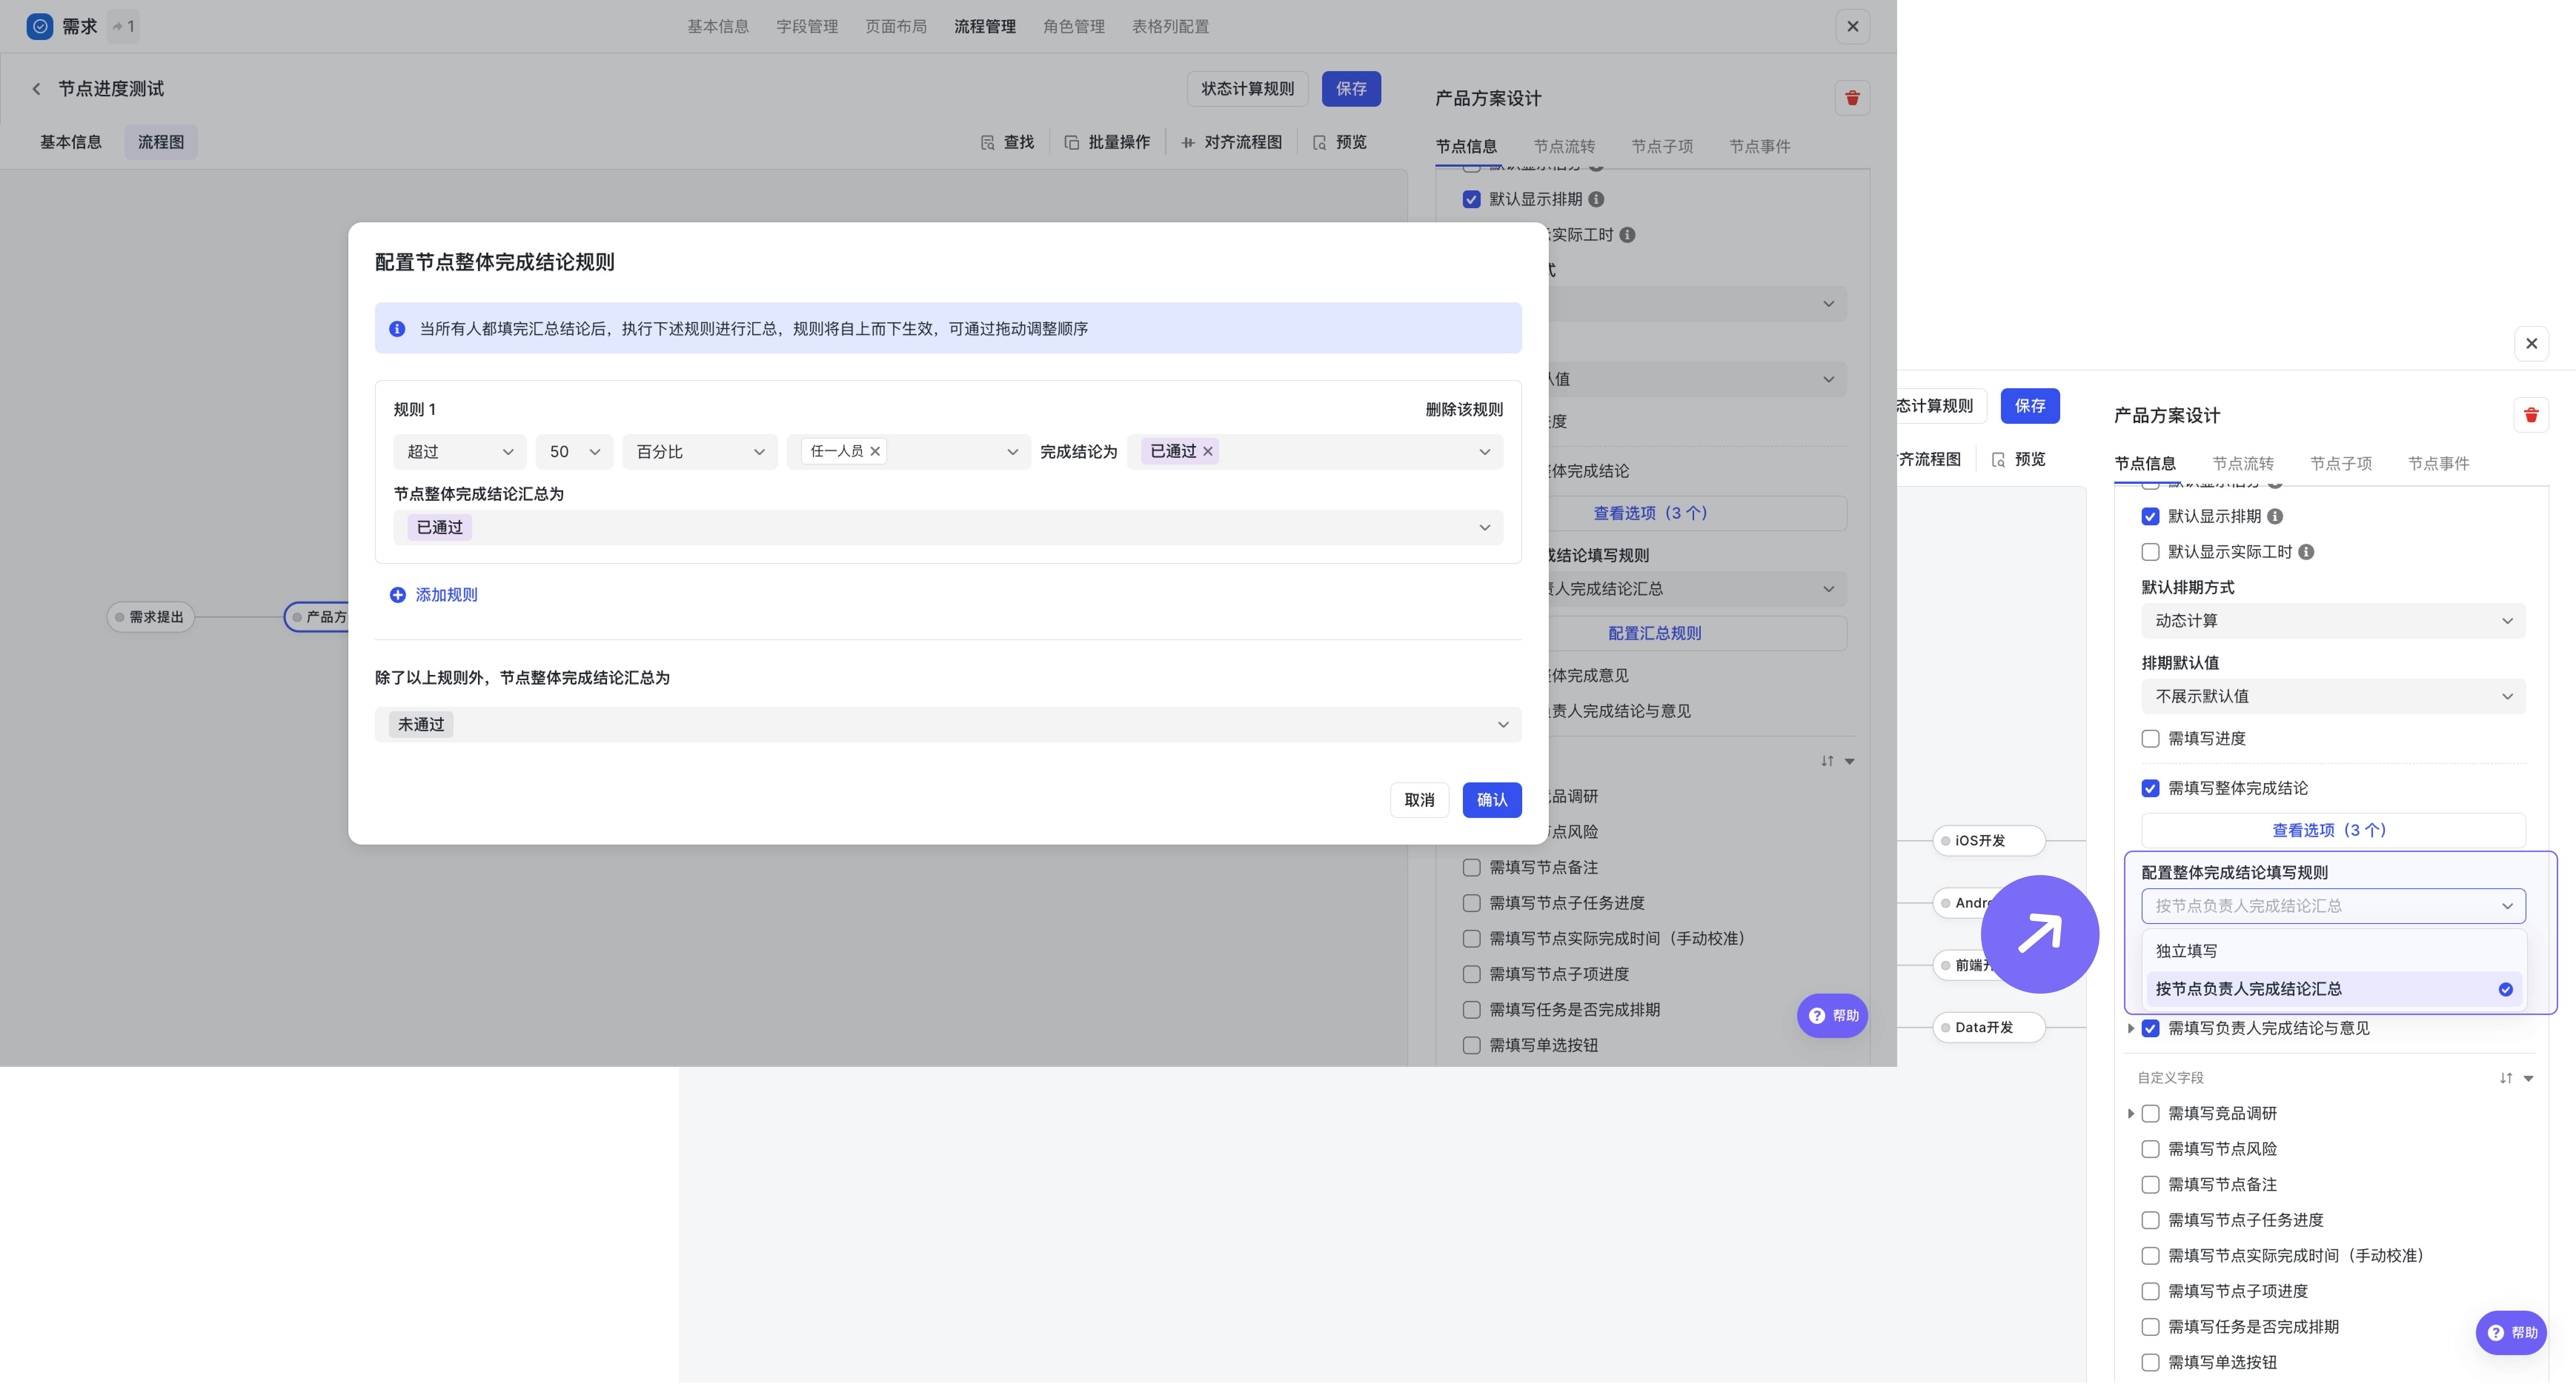The image size is (2576, 1384).
Task: Click 保存 in the bright right panel
Action: [x=2030, y=406]
